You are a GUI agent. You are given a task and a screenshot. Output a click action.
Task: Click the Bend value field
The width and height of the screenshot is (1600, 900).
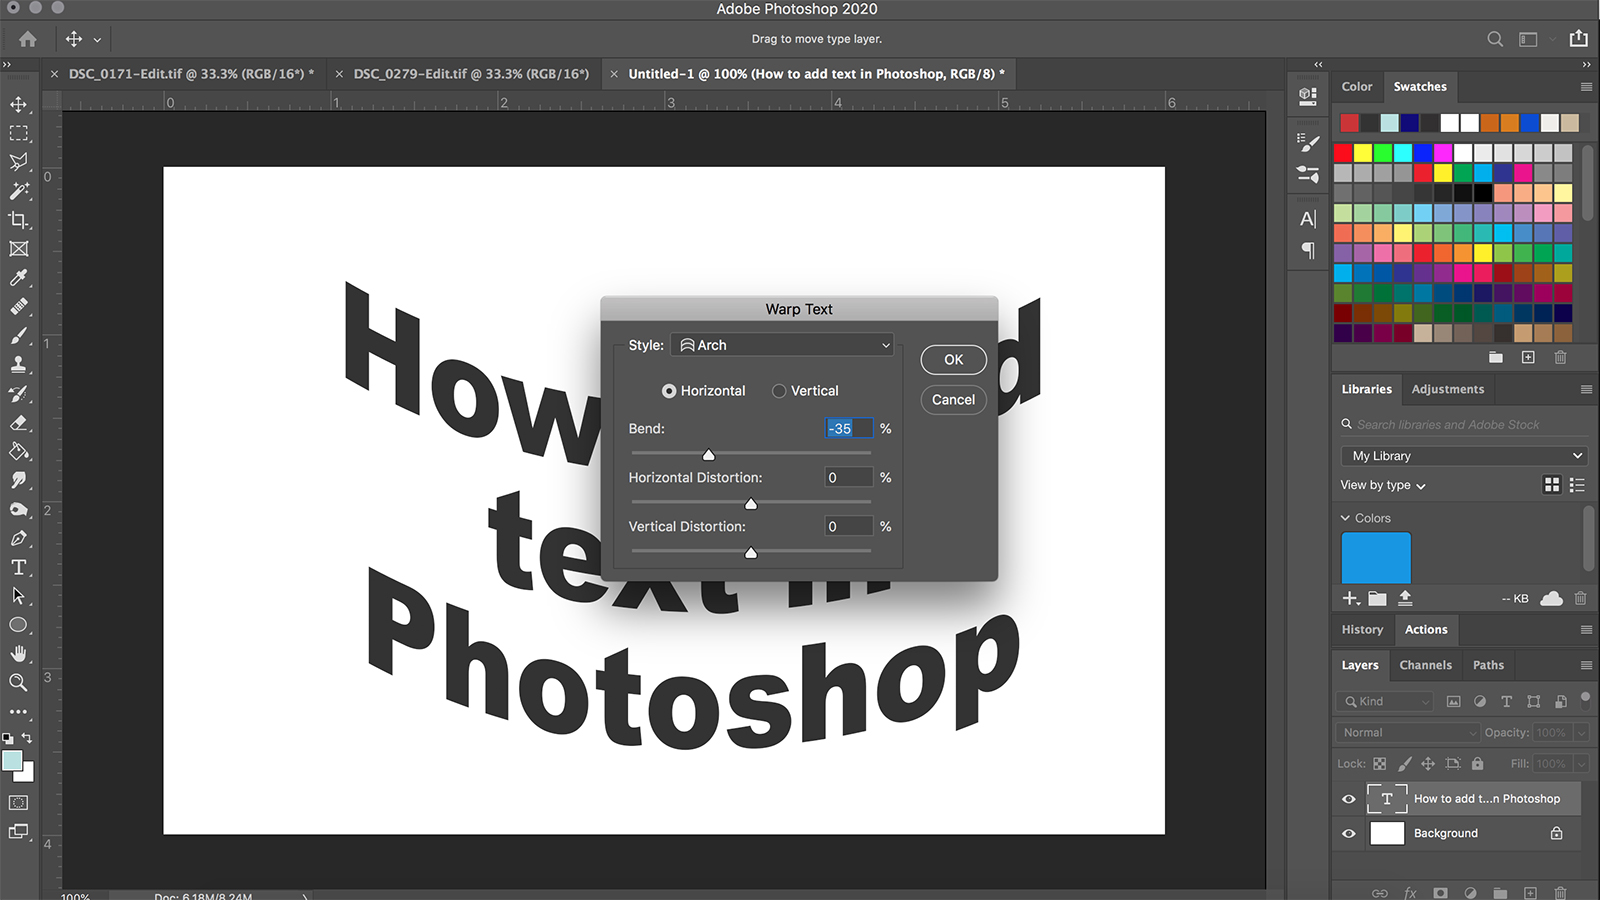(849, 428)
